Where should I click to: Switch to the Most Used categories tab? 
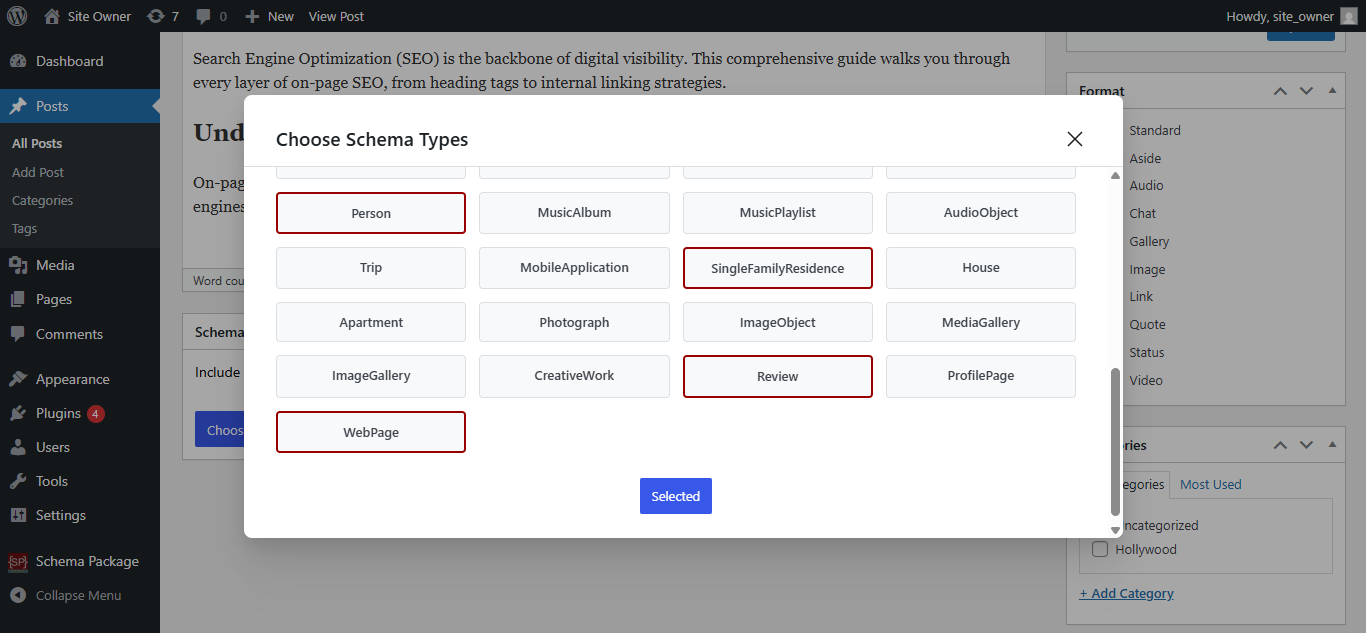pyautogui.click(x=1210, y=484)
